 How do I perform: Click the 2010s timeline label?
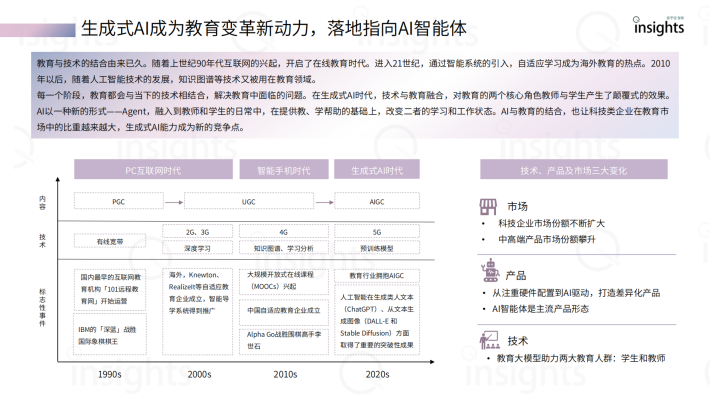(x=285, y=375)
